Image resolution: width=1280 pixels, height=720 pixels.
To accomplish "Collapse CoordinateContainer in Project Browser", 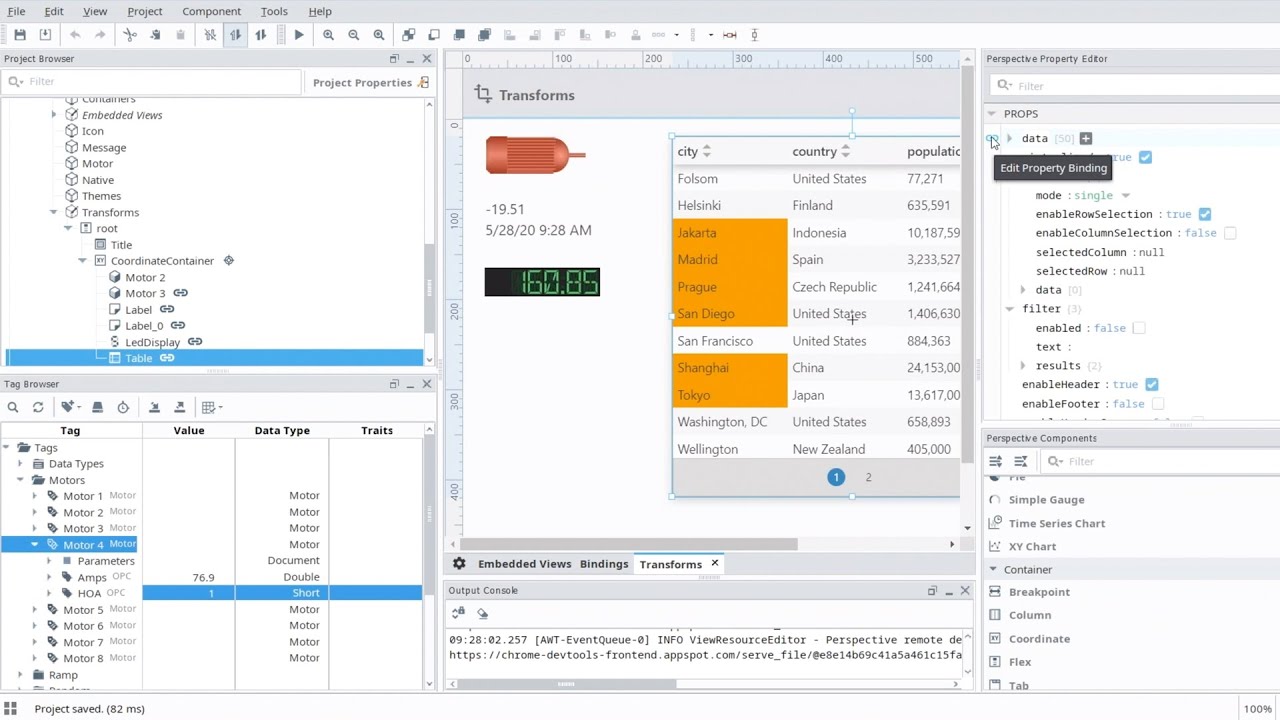I will pos(82,261).
